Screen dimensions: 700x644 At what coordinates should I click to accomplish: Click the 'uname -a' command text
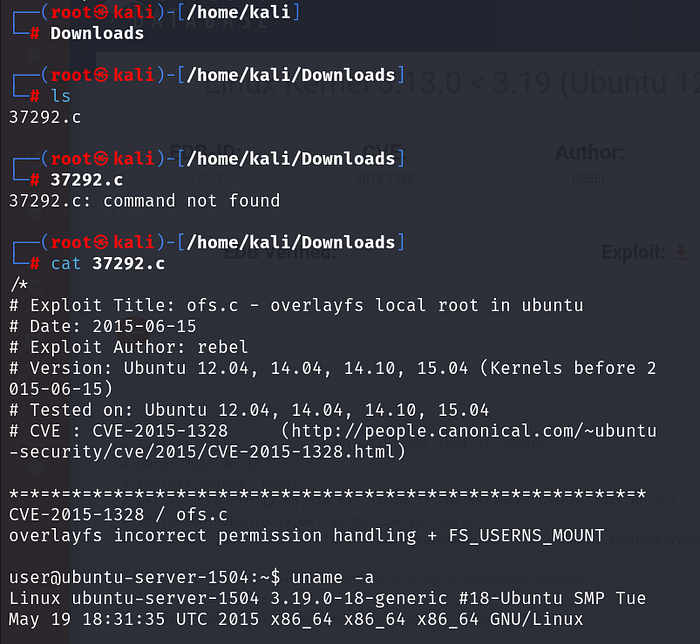pyautogui.click(x=345, y=577)
